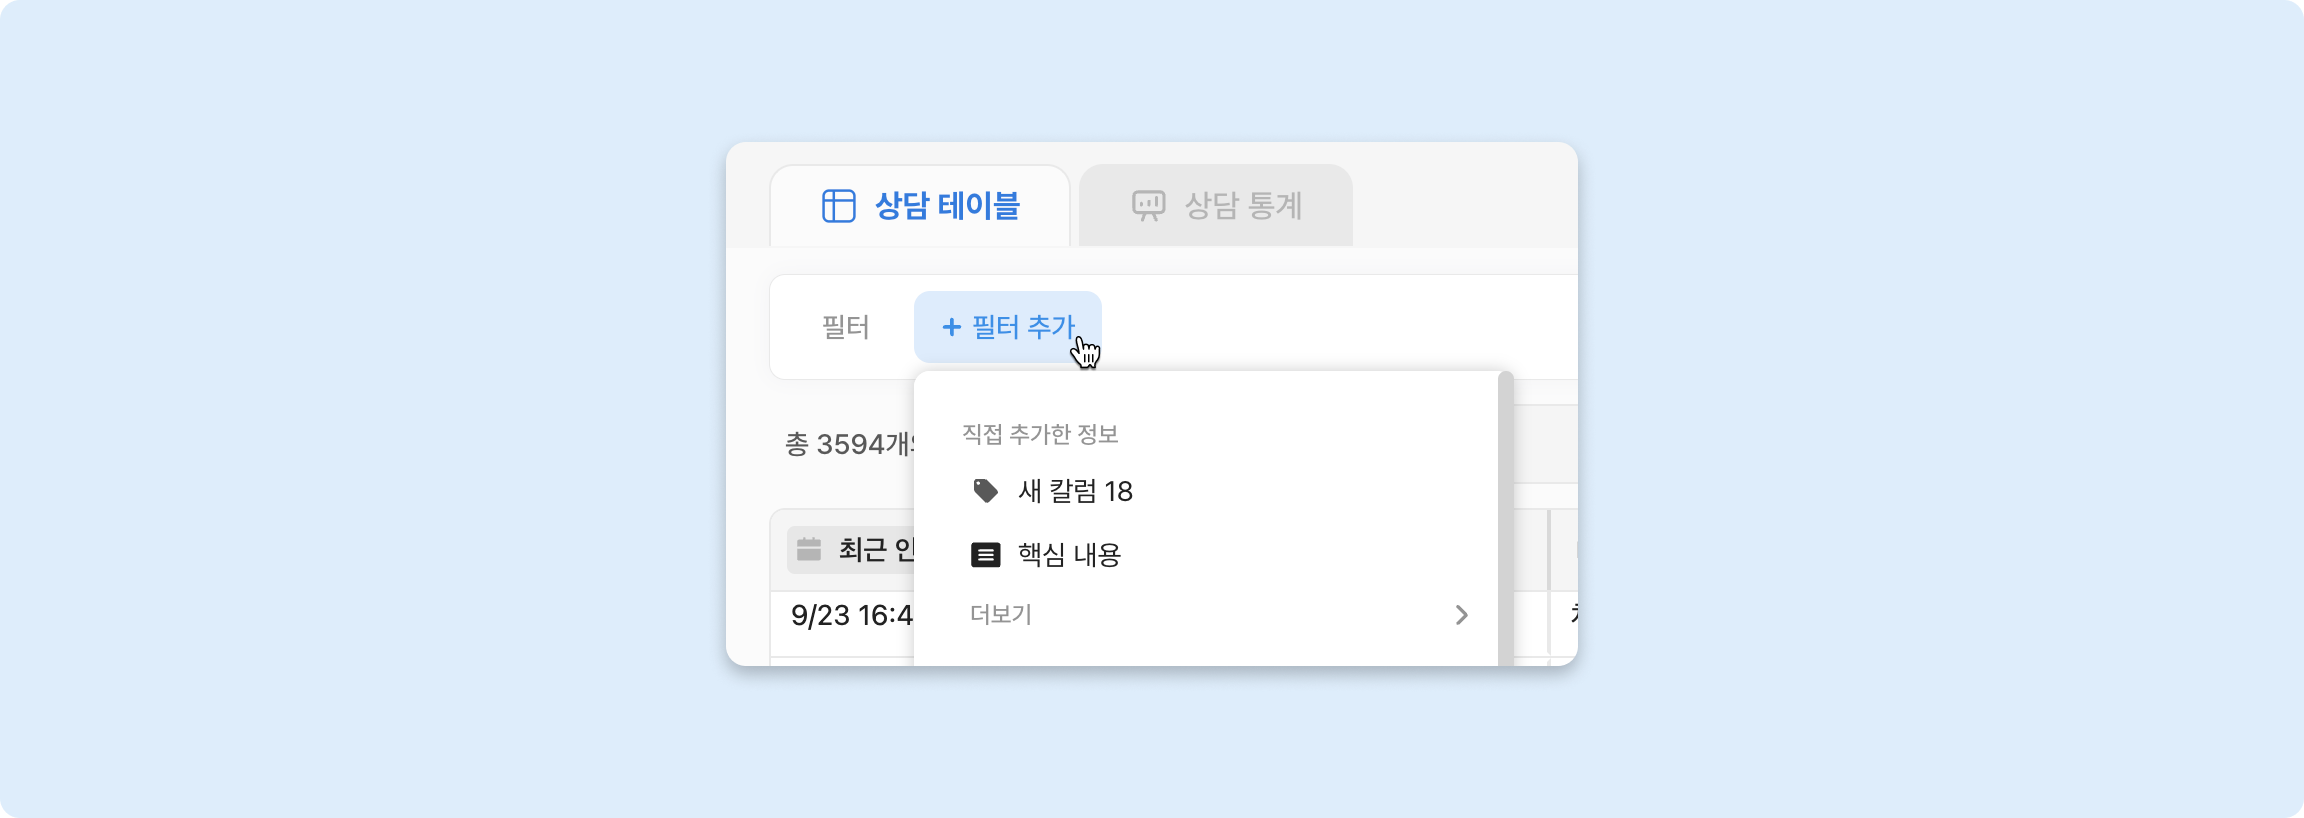Click the text icon next to 핵심 내용
The image size is (2304, 818).
pyautogui.click(x=985, y=555)
